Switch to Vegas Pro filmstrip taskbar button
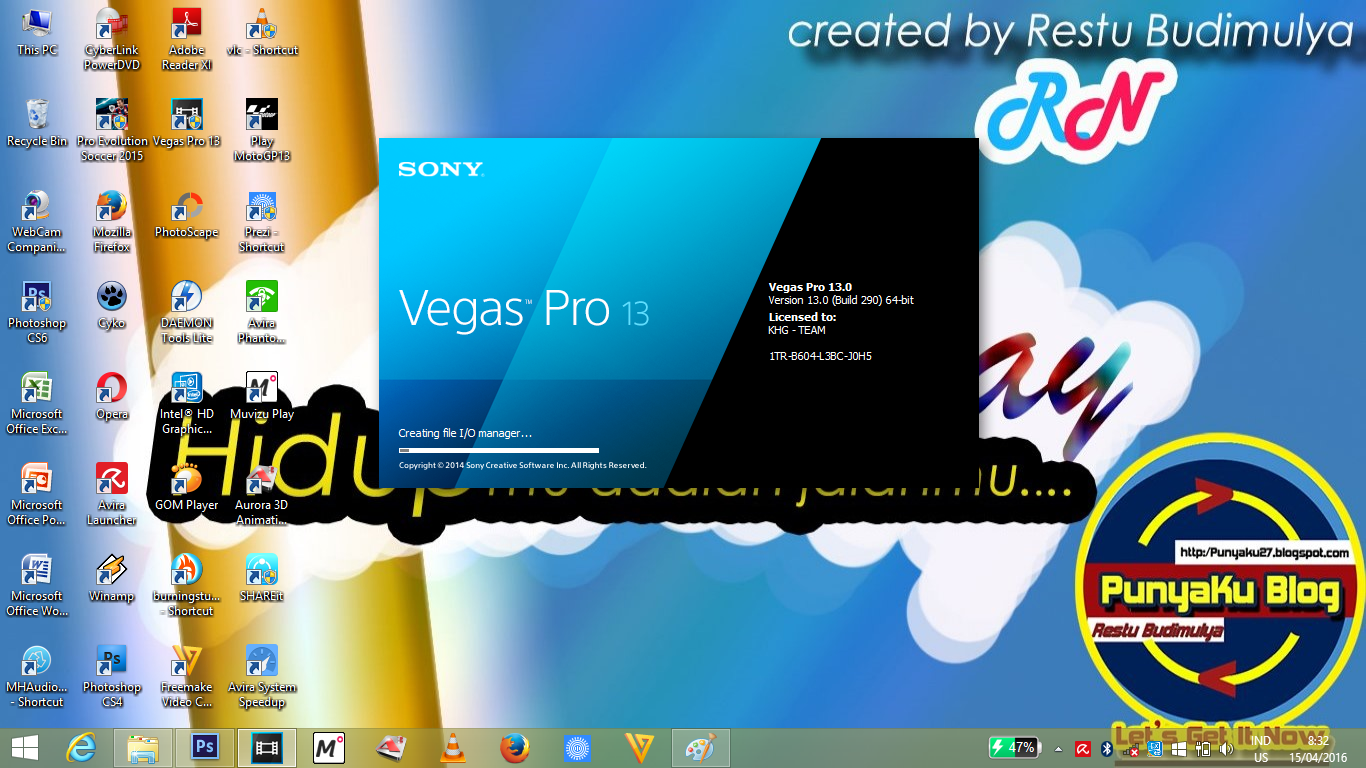The image size is (1366, 768). [x=267, y=748]
